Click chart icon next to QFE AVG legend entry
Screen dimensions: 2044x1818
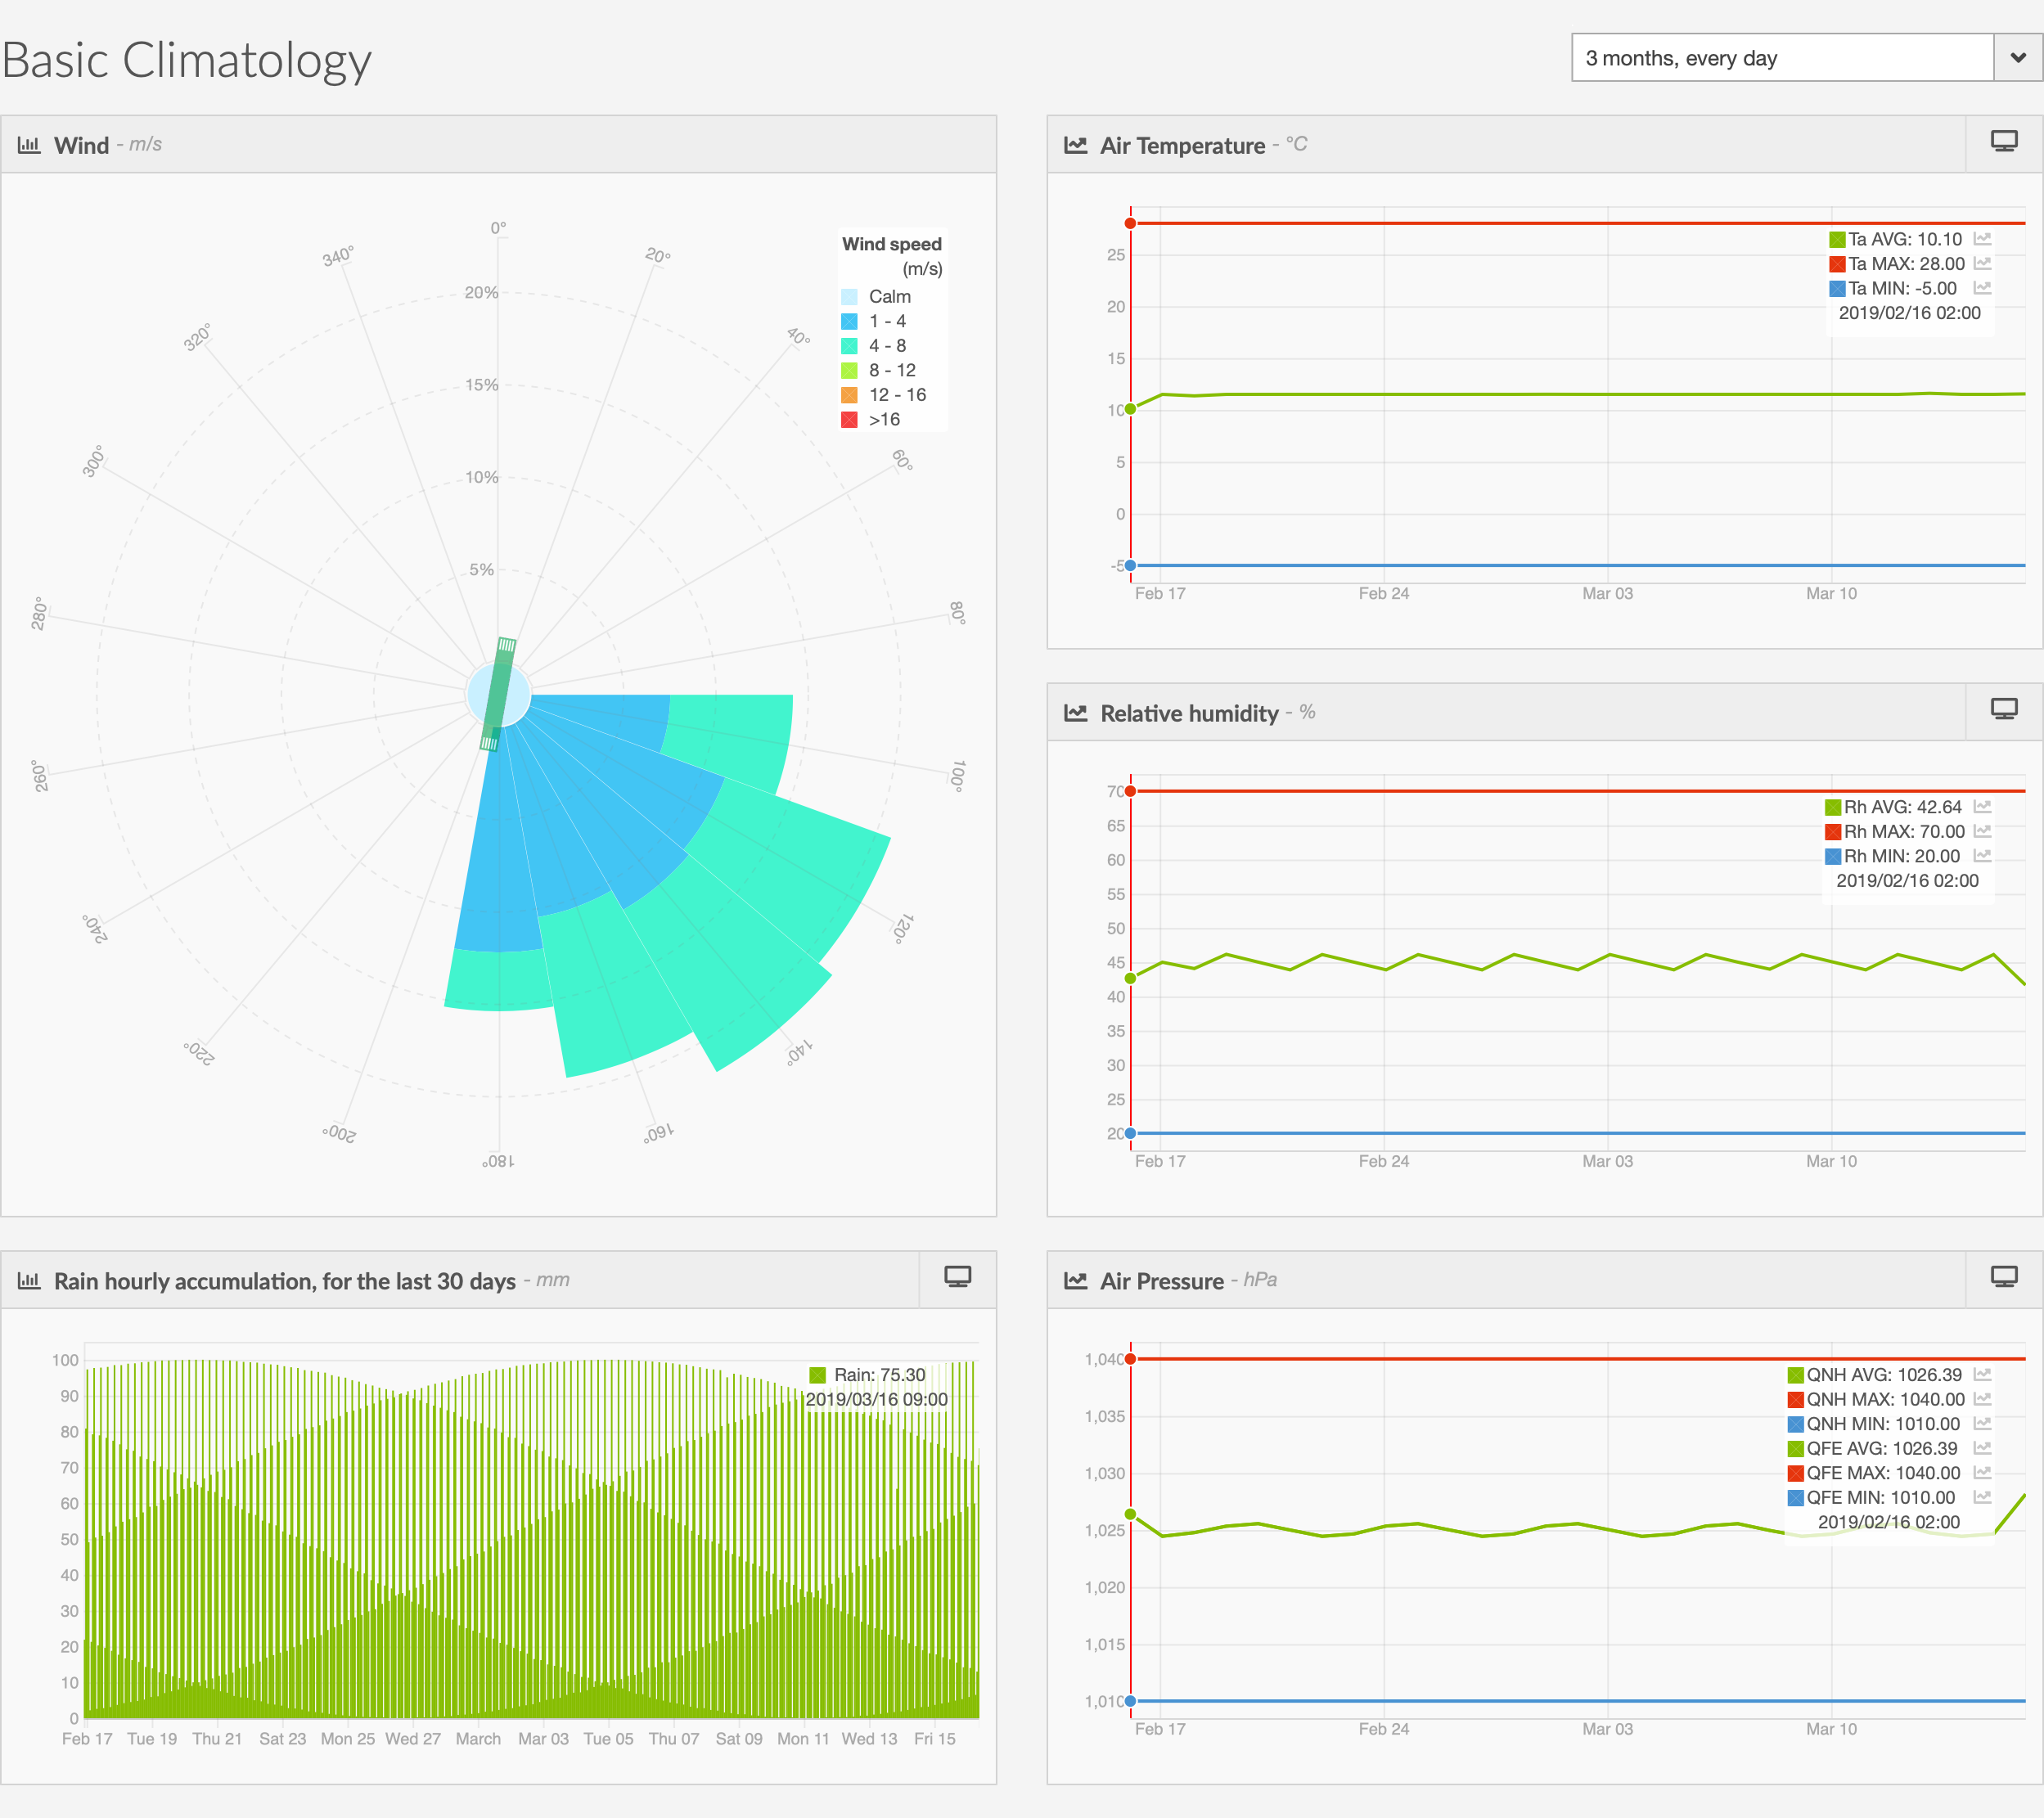pos(1983,1448)
